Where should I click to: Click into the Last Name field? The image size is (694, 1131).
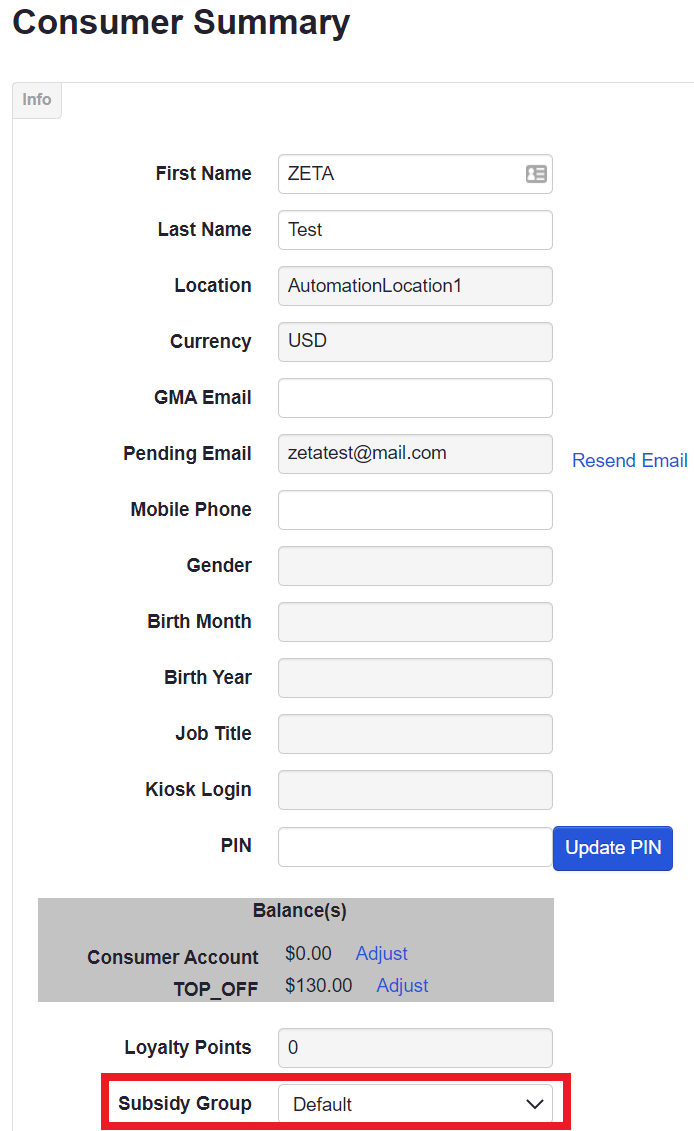click(416, 230)
